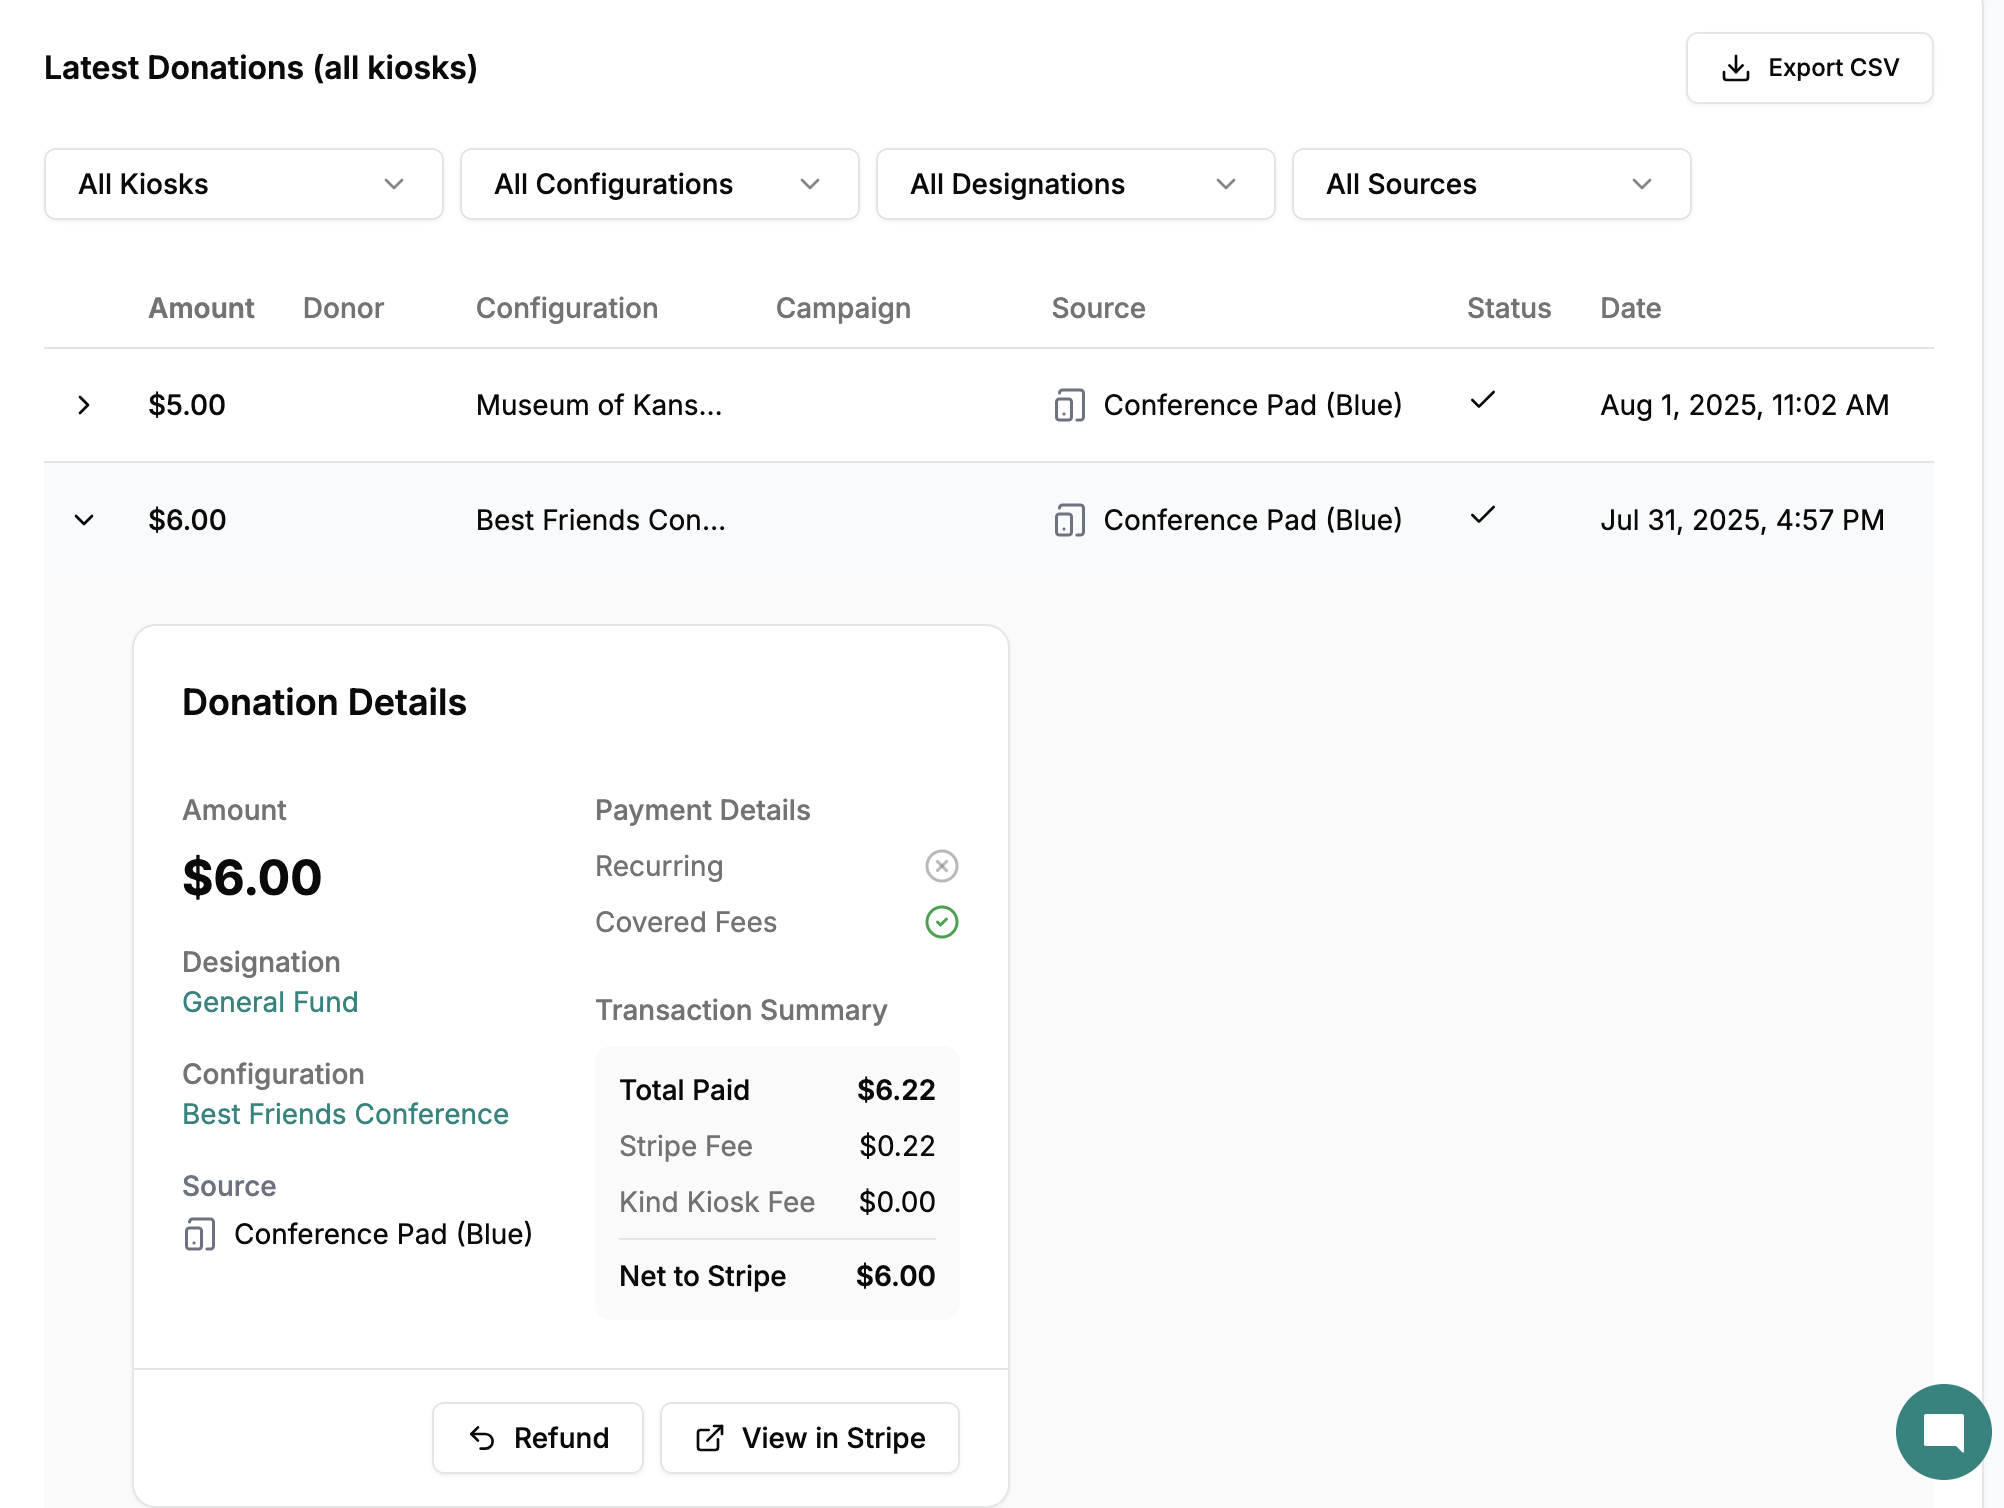
Task: Click the Refund undo-arrow icon
Action: point(482,1438)
